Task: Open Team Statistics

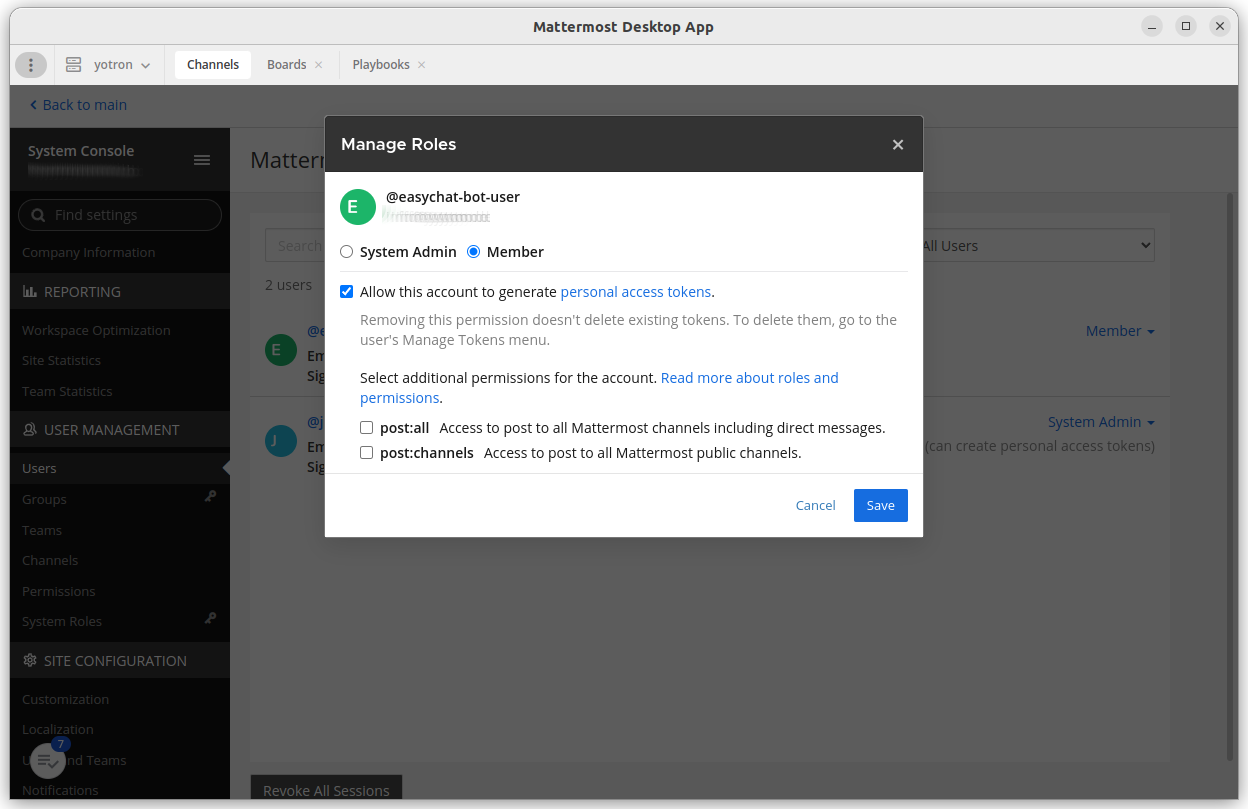Action: [67, 392]
